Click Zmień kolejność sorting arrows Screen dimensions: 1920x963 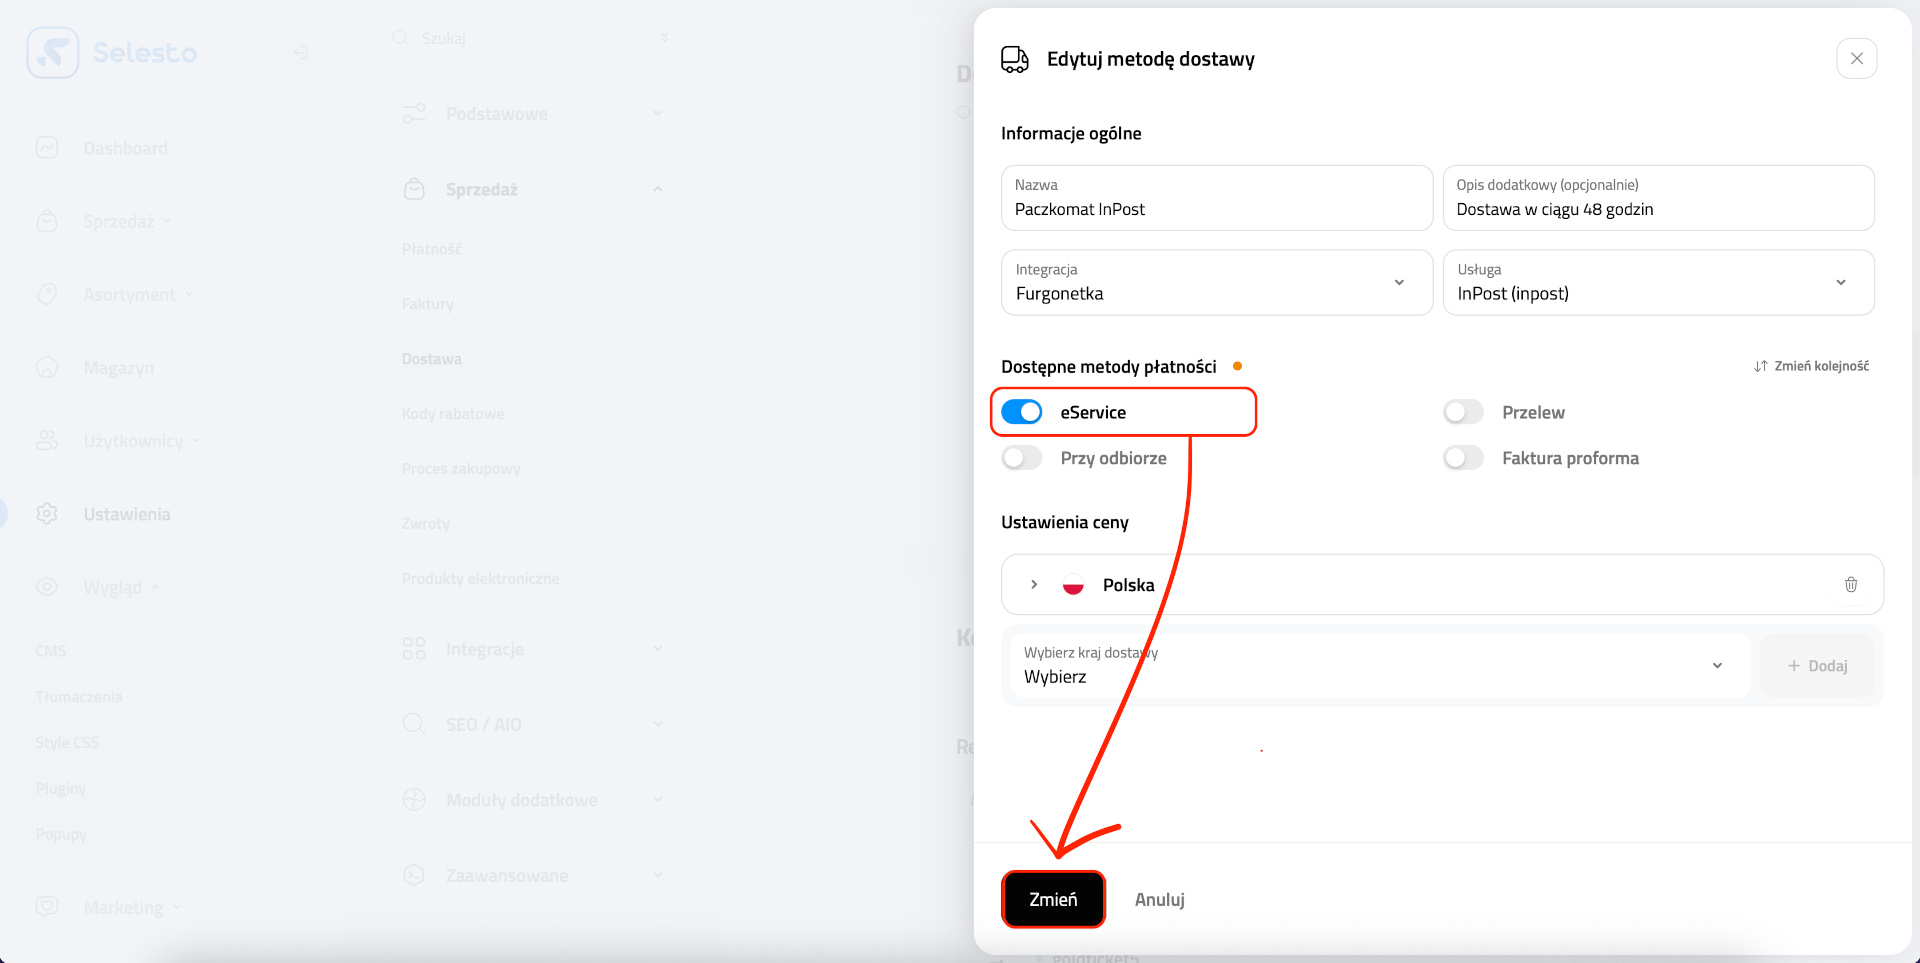click(x=1810, y=366)
